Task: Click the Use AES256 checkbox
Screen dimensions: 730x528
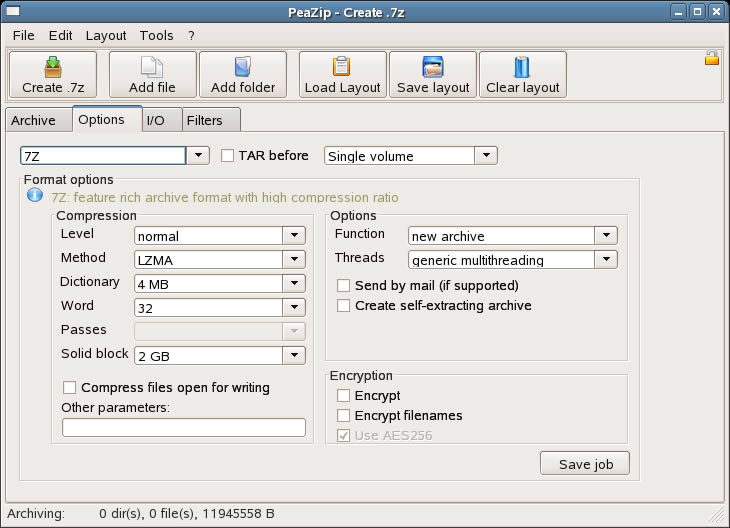Action: click(343, 435)
